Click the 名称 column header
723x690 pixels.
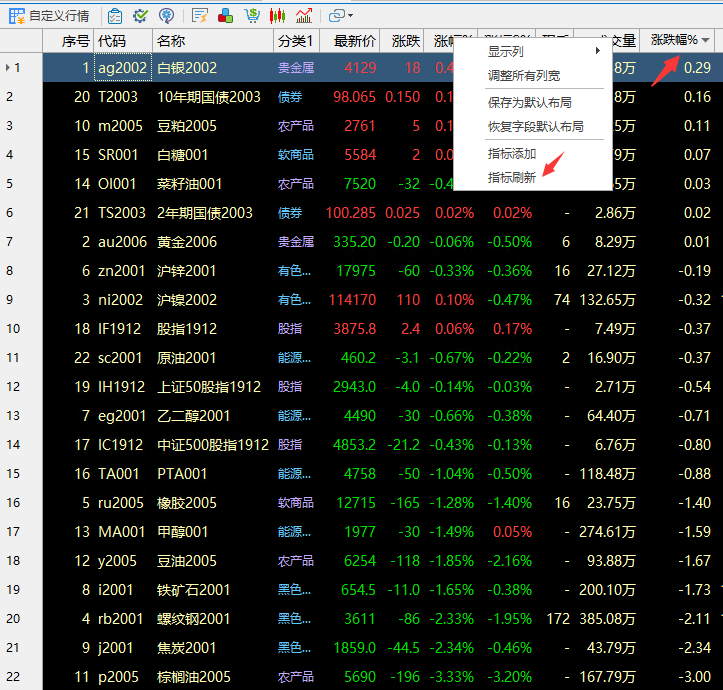click(213, 41)
